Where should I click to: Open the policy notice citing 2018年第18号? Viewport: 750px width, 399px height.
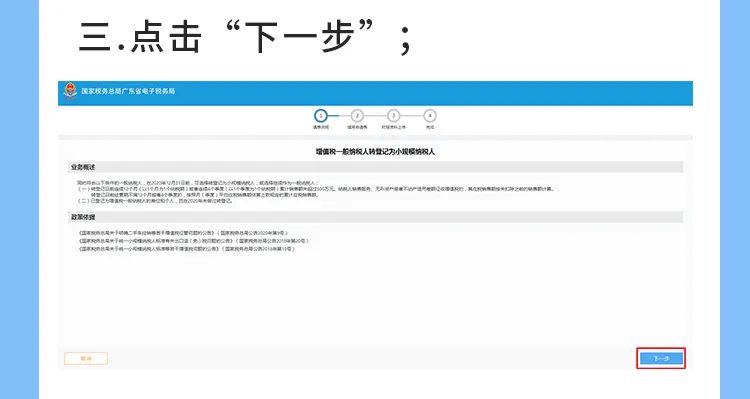click(x=187, y=249)
